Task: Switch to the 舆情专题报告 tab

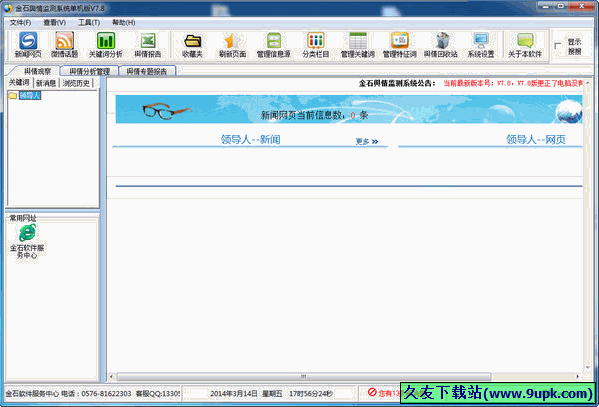Action: pyautogui.click(x=147, y=71)
